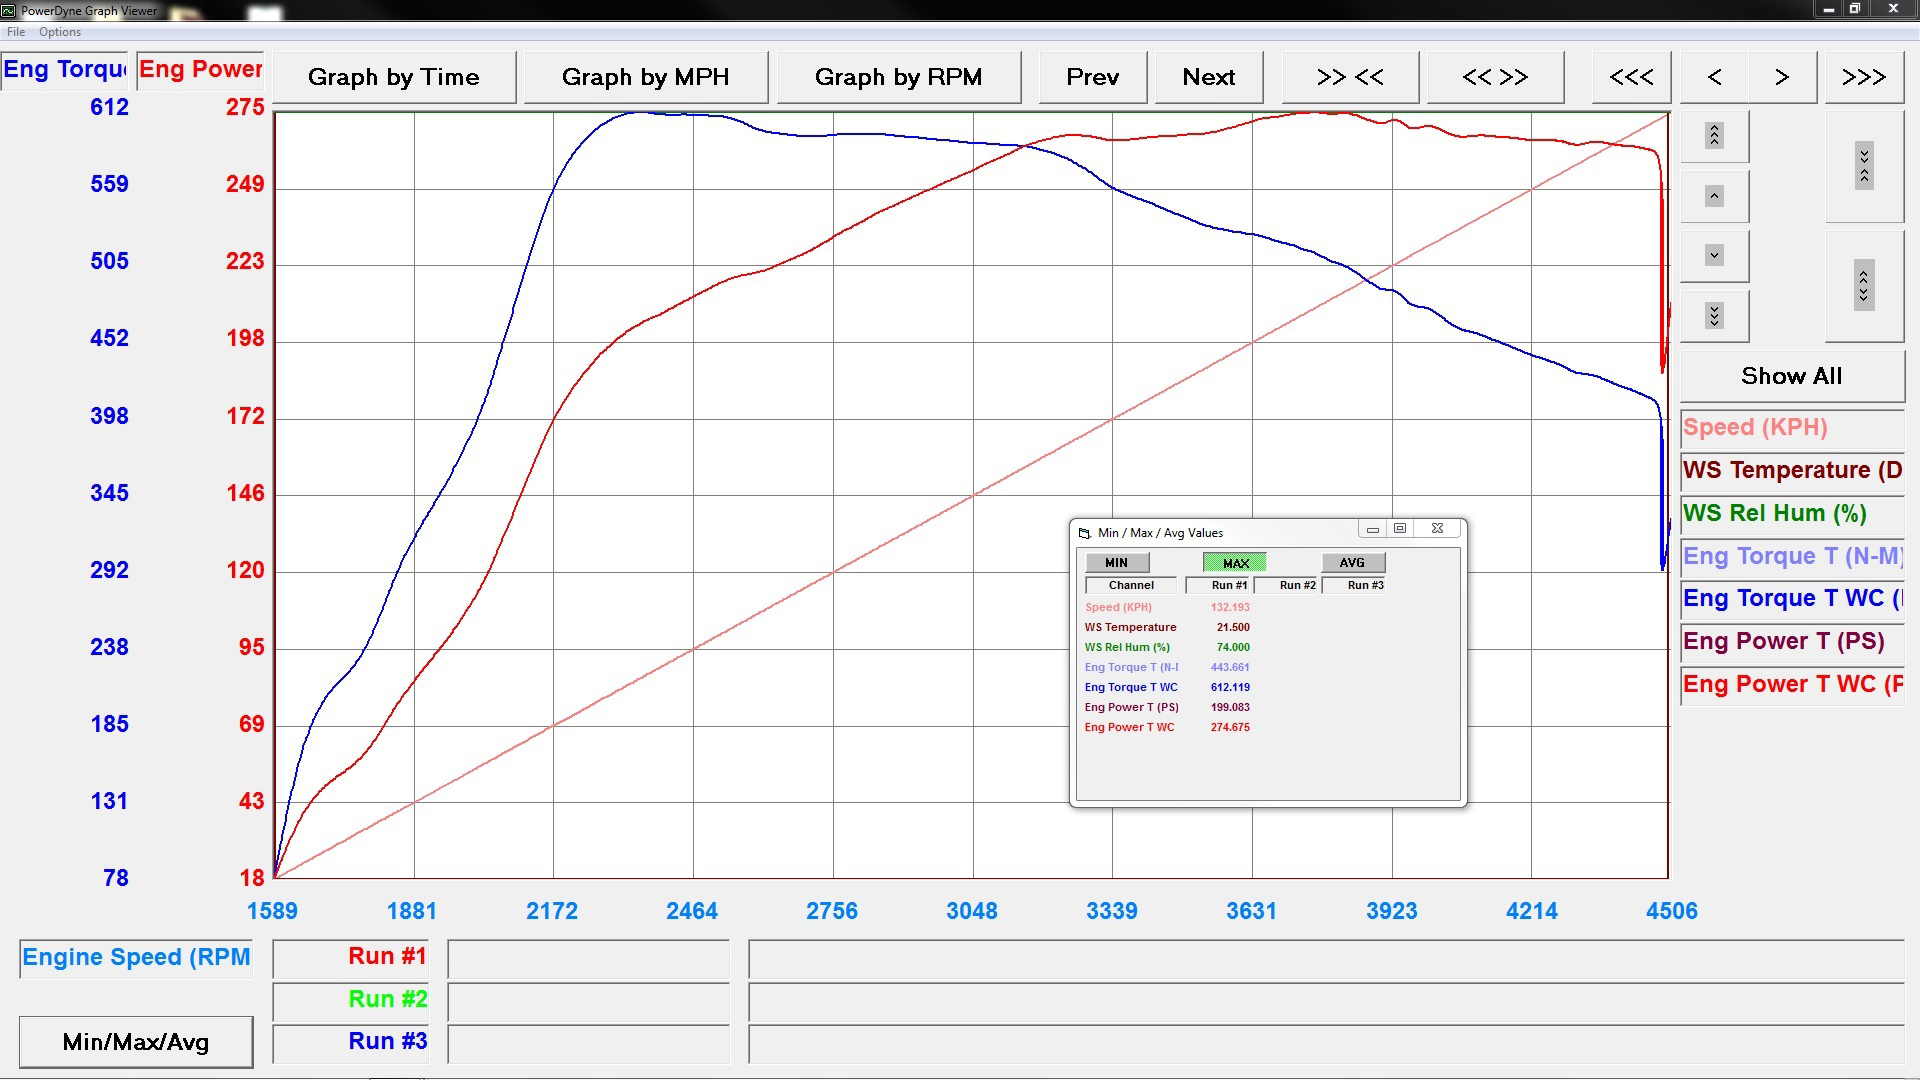Screen dimensions: 1920x1080
Task: Click the vertical expand chevrons button
Action: click(x=1864, y=286)
